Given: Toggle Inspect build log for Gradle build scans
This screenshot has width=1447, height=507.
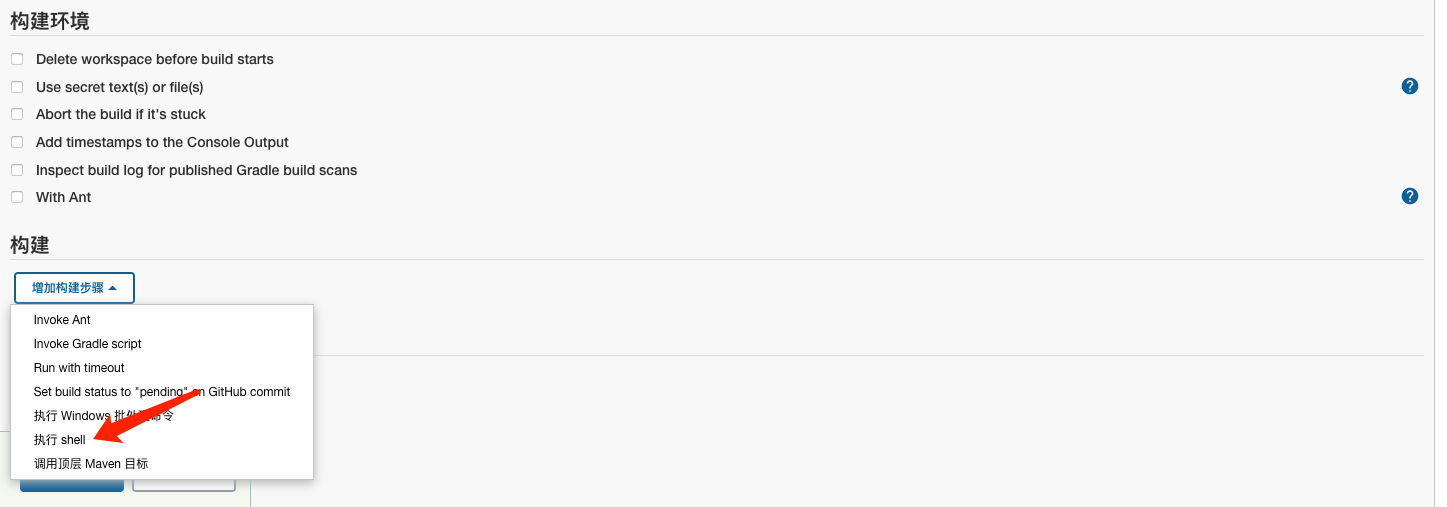Looking at the screenshot, I should (17, 170).
